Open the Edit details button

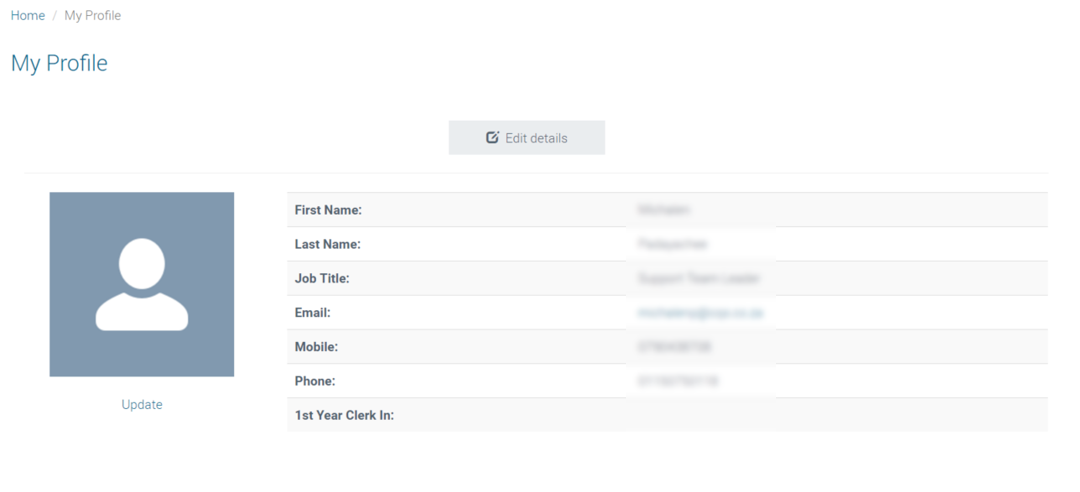pyautogui.click(x=527, y=138)
